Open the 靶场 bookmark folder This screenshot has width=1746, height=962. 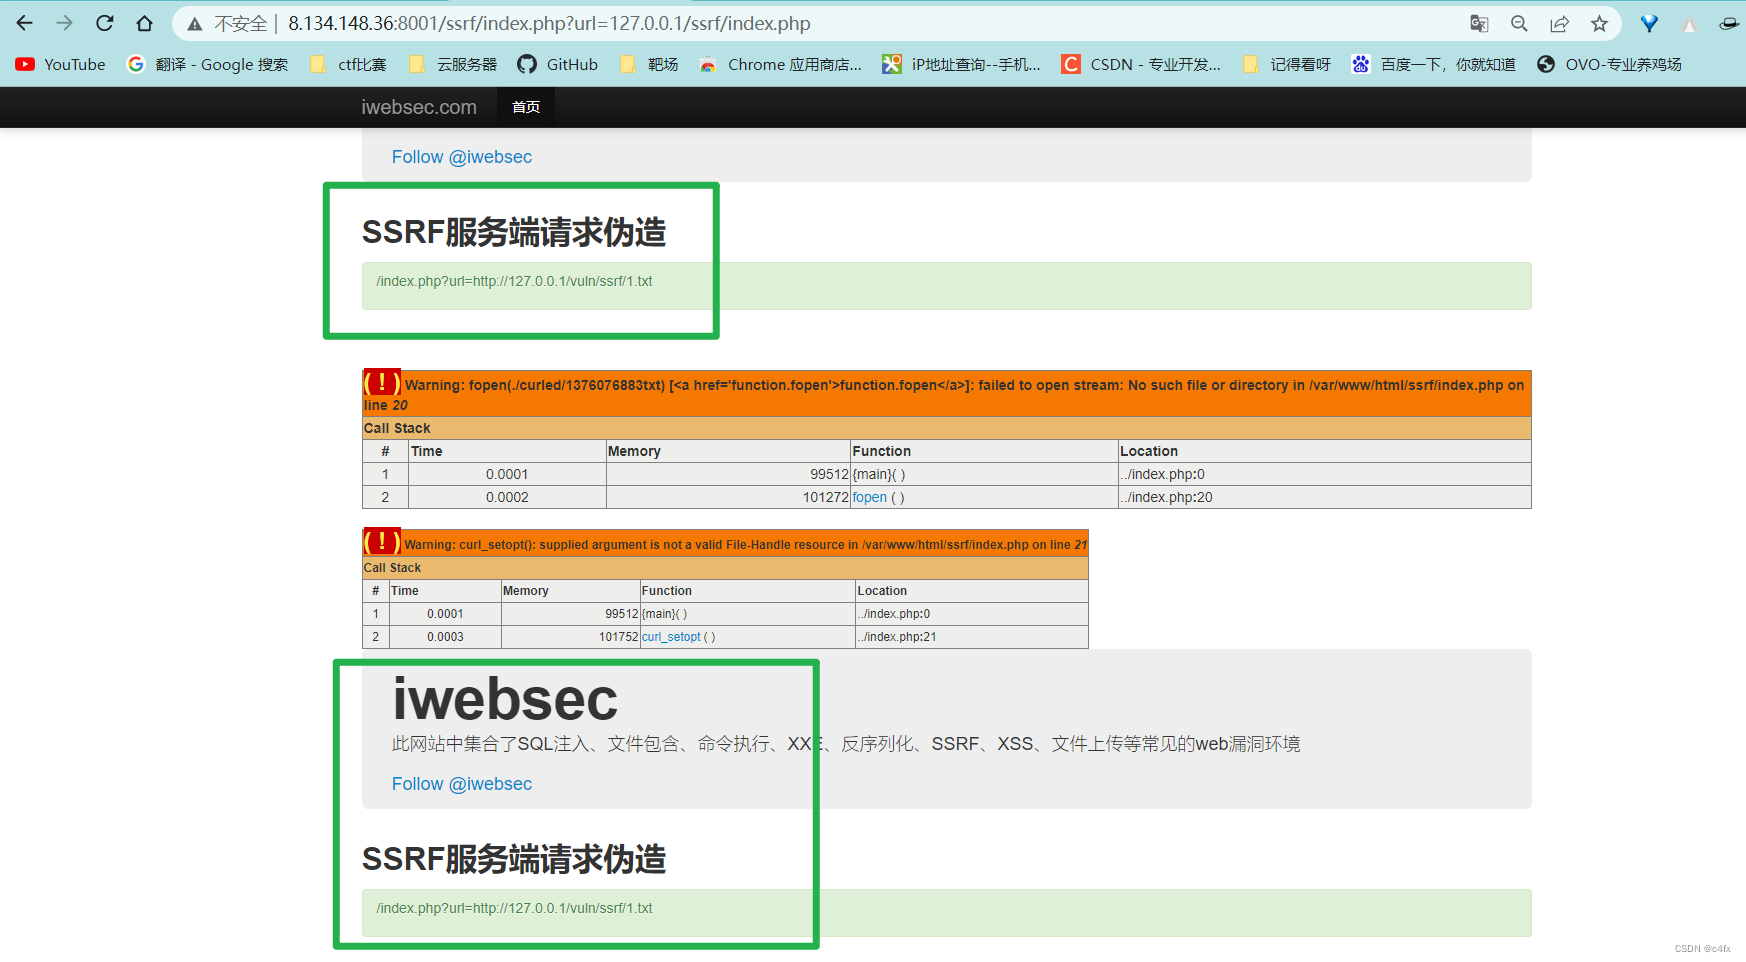click(649, 65)
